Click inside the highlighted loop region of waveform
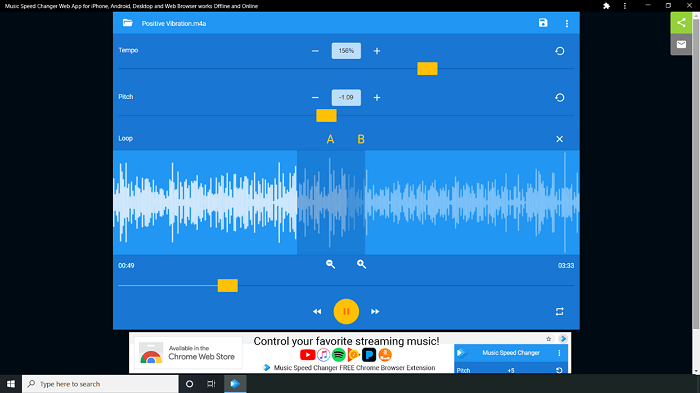The height and width of the screenshot is (393, 700). click(x=331, y=202)
